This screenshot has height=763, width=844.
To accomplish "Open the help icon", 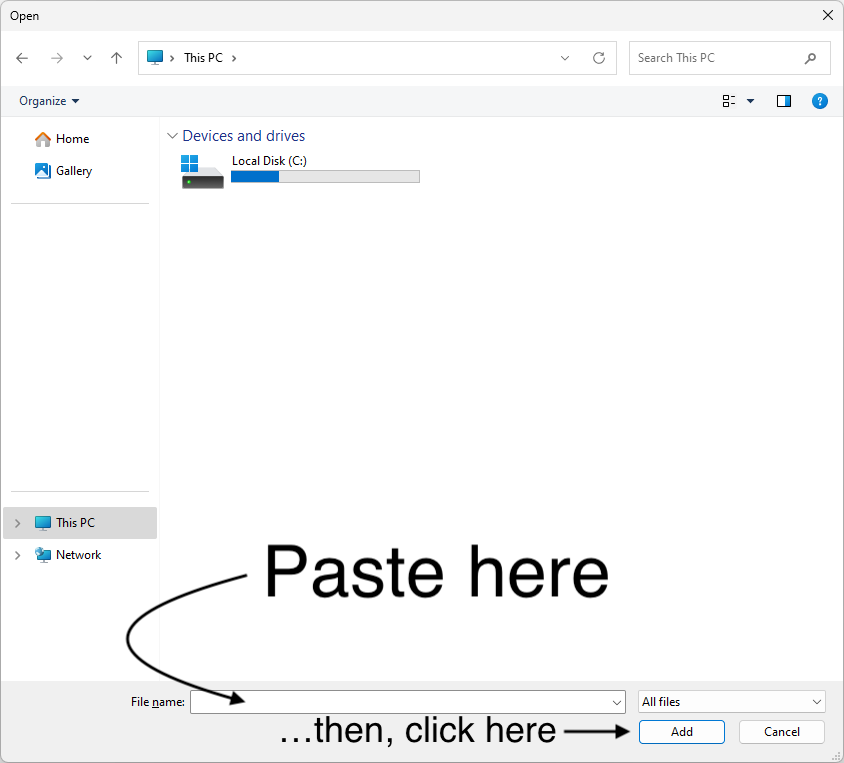I will tap(820, 101).
